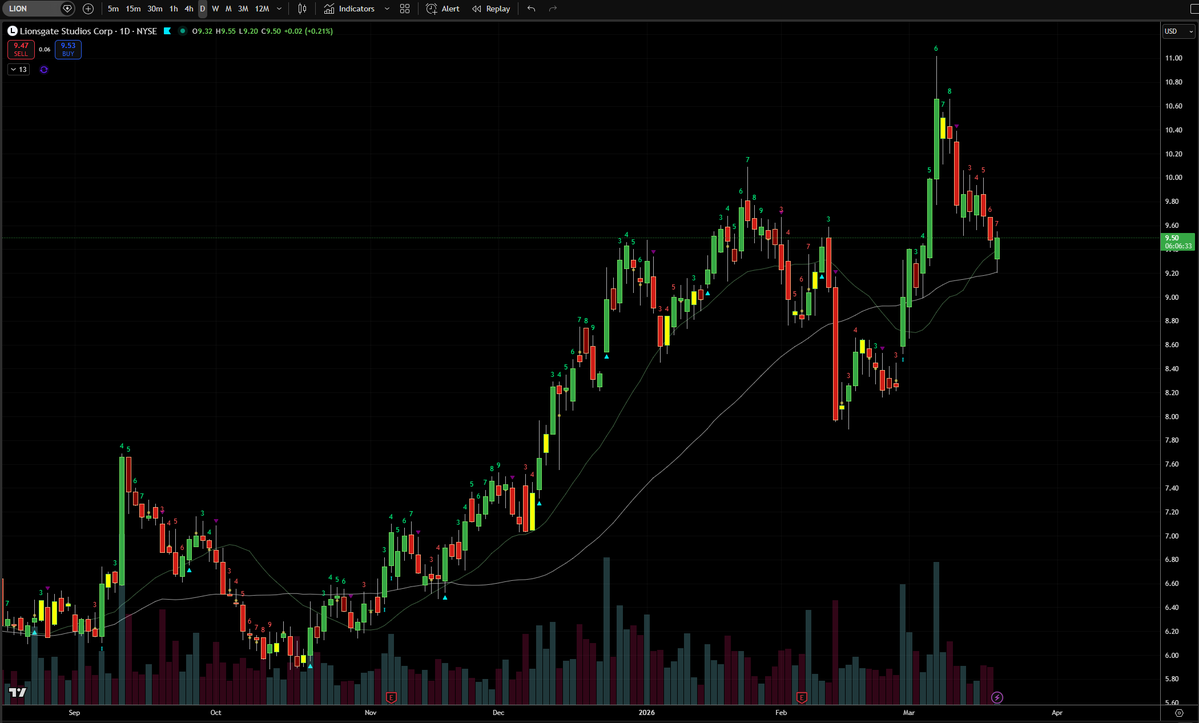Image resolution: width=1199 pixels, height=723 pixels.
Task: Expand favorite indicators dropdown arrow
Action: pos(387,8)
